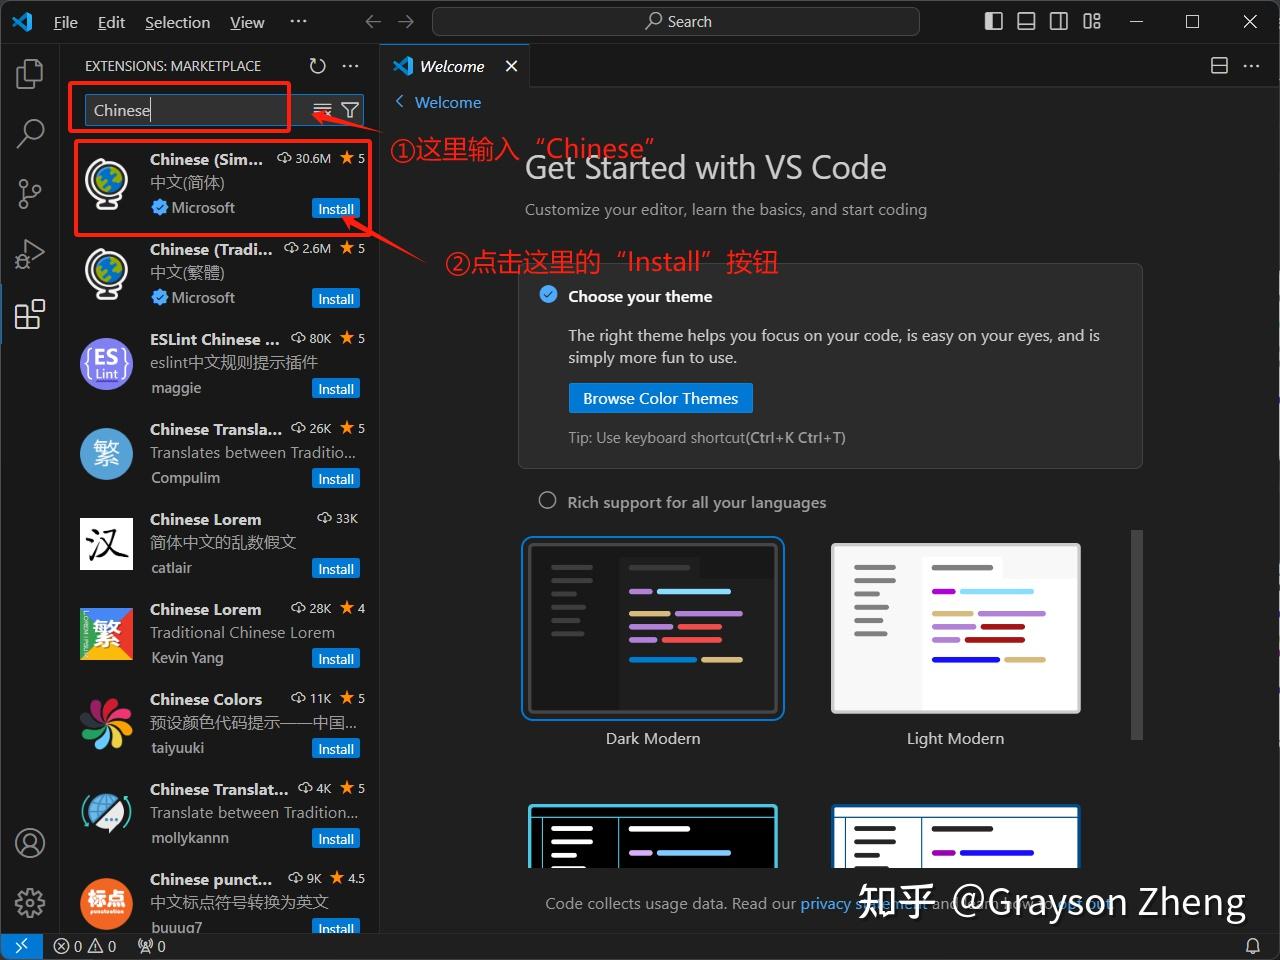This screenshot has height=960, width=1280.
Task: Toggle the Primary Side Bar visibility
Action: pyautogui.click(x=993, y=20)
